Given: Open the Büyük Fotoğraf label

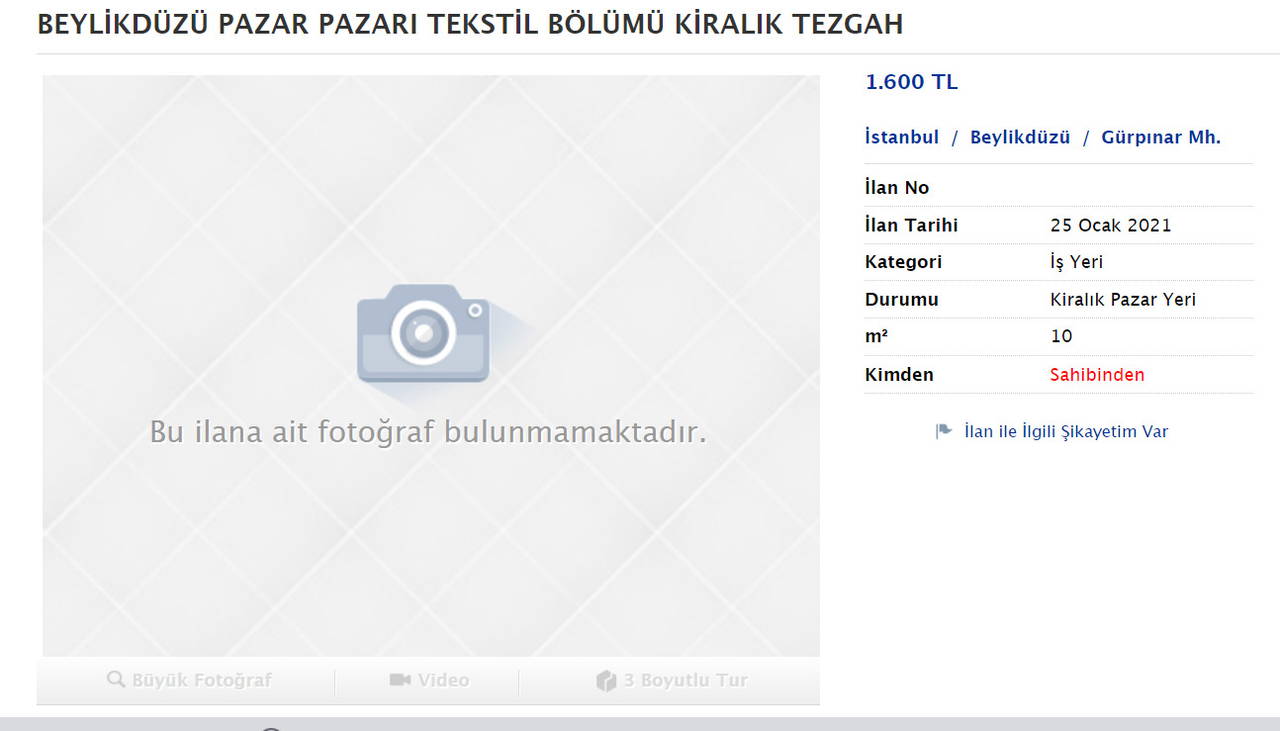Looking at the screenshot, I should [202, 680].
